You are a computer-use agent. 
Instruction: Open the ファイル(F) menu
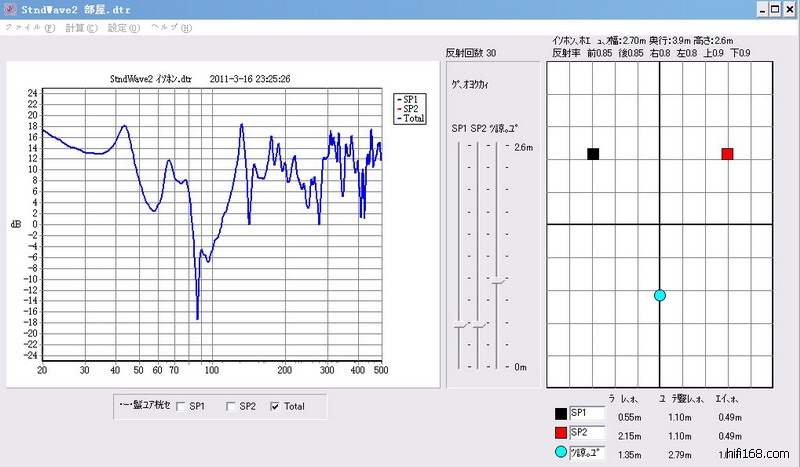click(30, 27)
